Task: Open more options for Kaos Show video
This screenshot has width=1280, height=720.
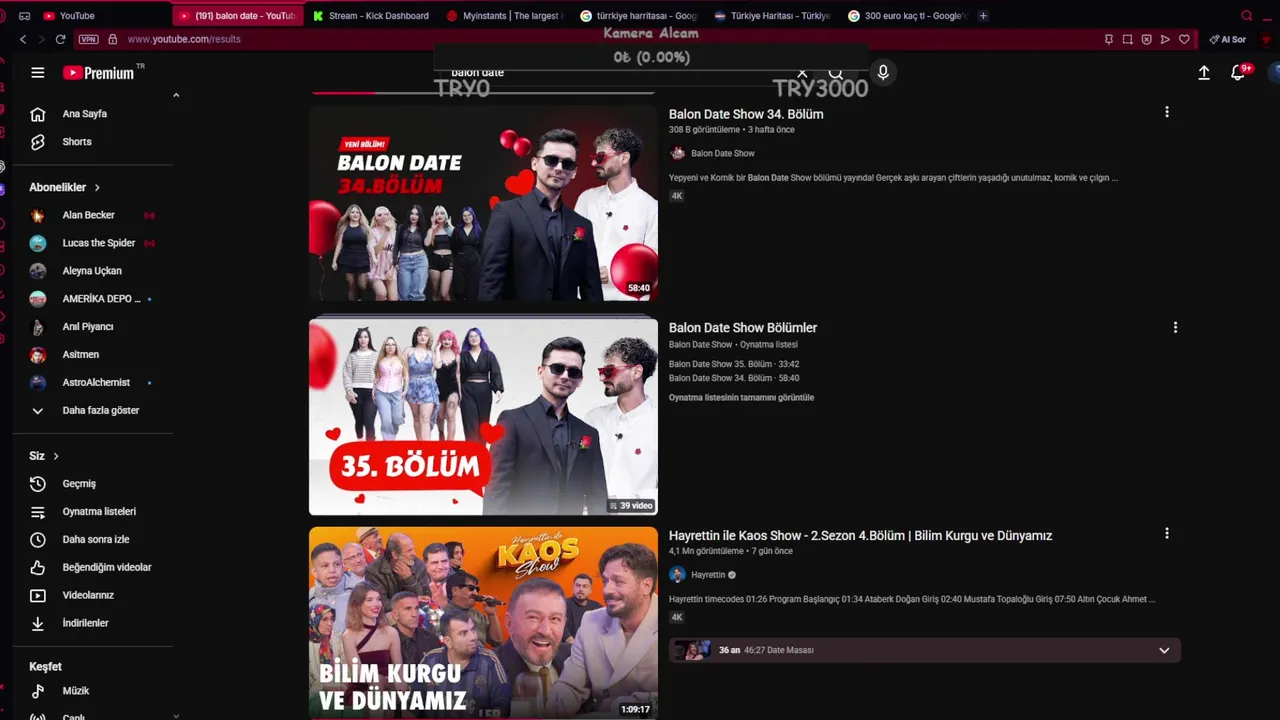Action: click(1166, 534)
